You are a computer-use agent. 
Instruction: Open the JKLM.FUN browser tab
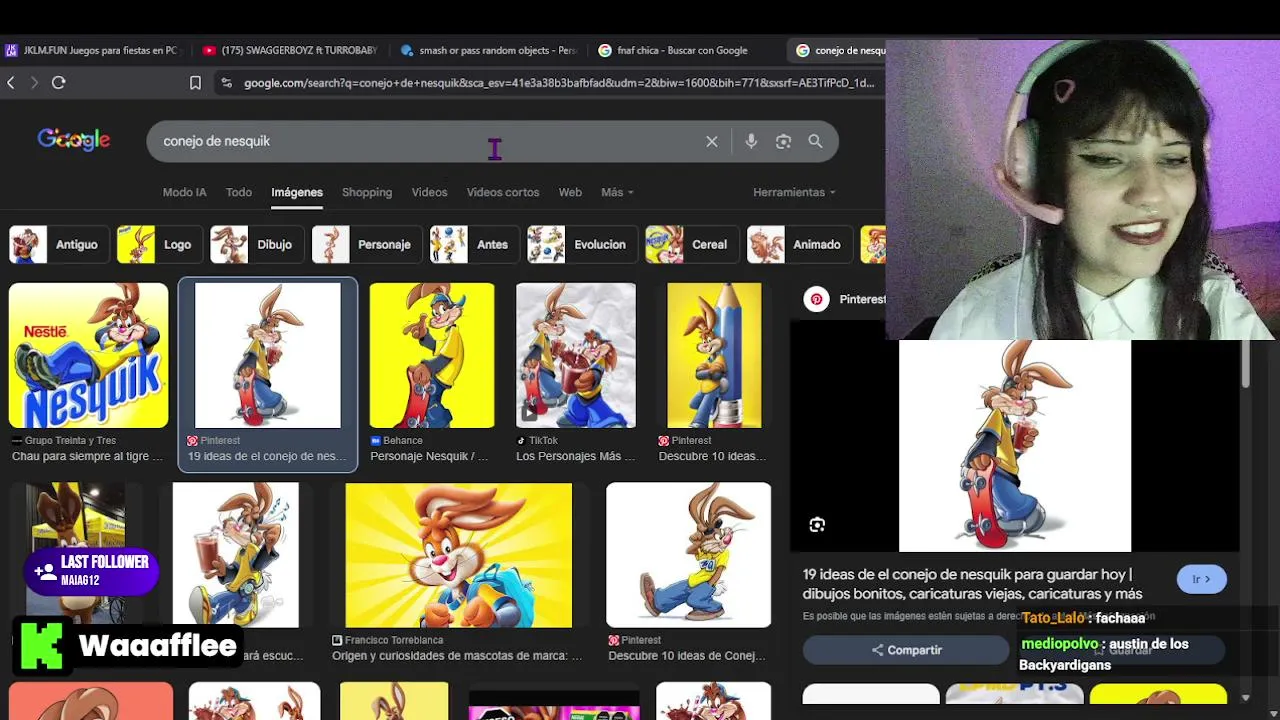coord(92,50)
